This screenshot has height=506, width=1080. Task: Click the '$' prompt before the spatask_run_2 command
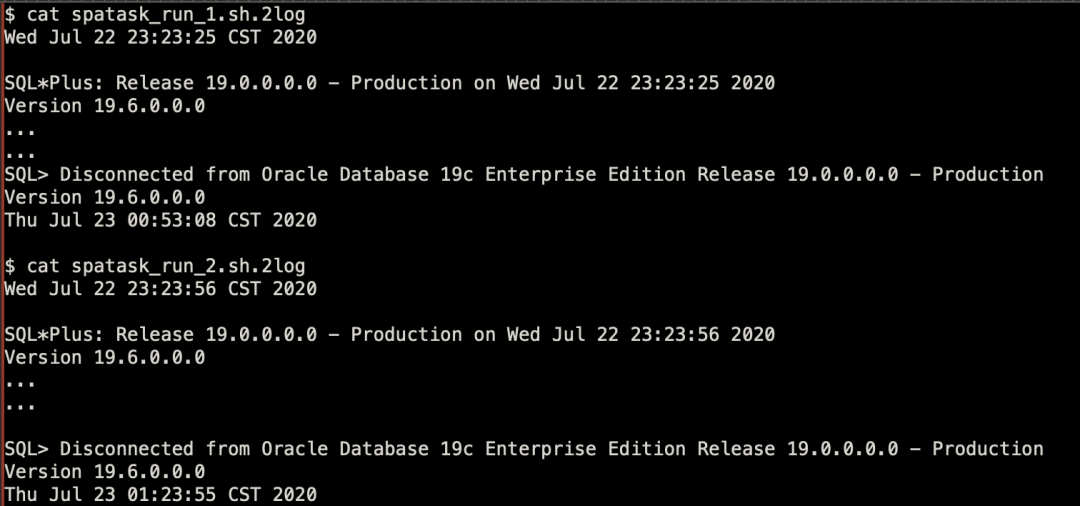click(10, 266)
